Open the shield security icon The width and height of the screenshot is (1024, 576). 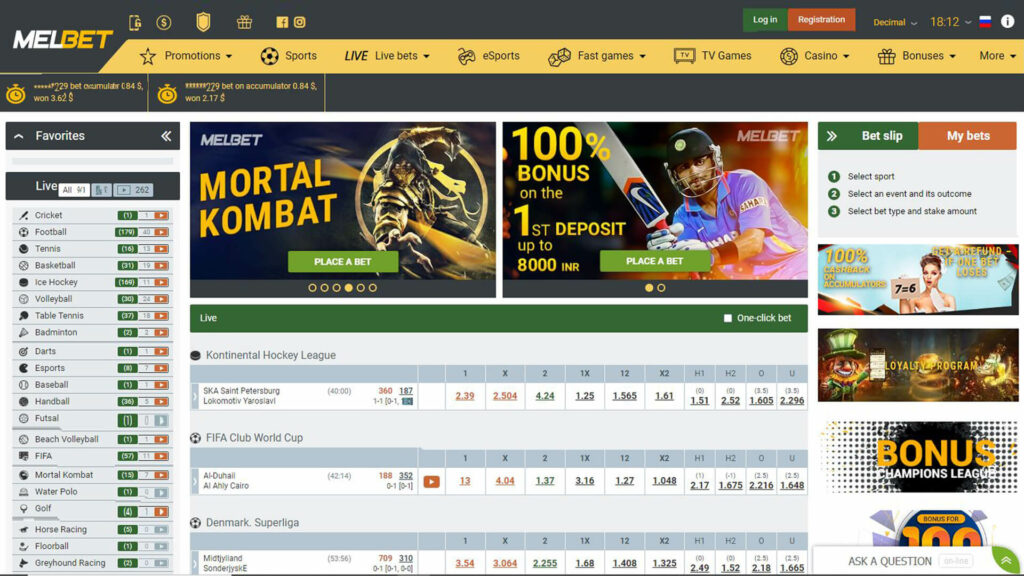tap(204, 22)
